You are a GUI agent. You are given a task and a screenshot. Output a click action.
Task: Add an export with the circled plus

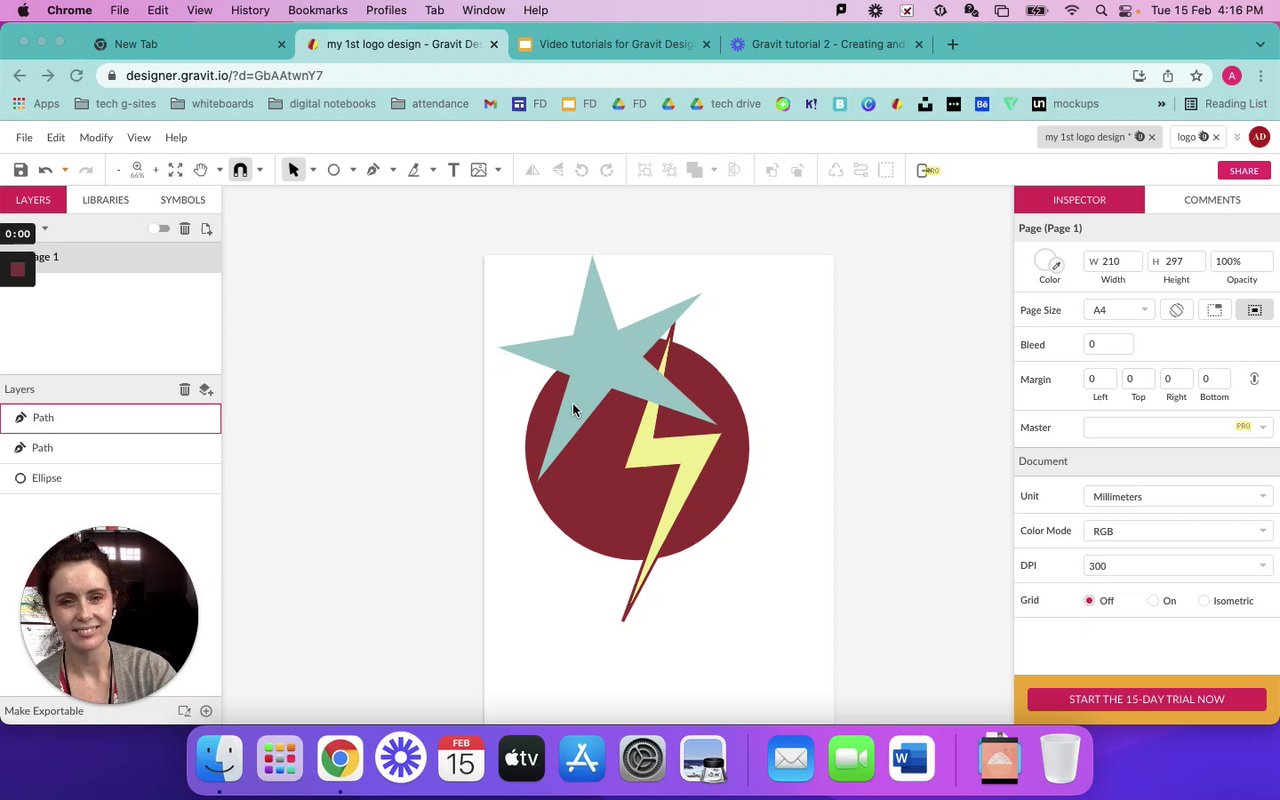coord(206,711)
